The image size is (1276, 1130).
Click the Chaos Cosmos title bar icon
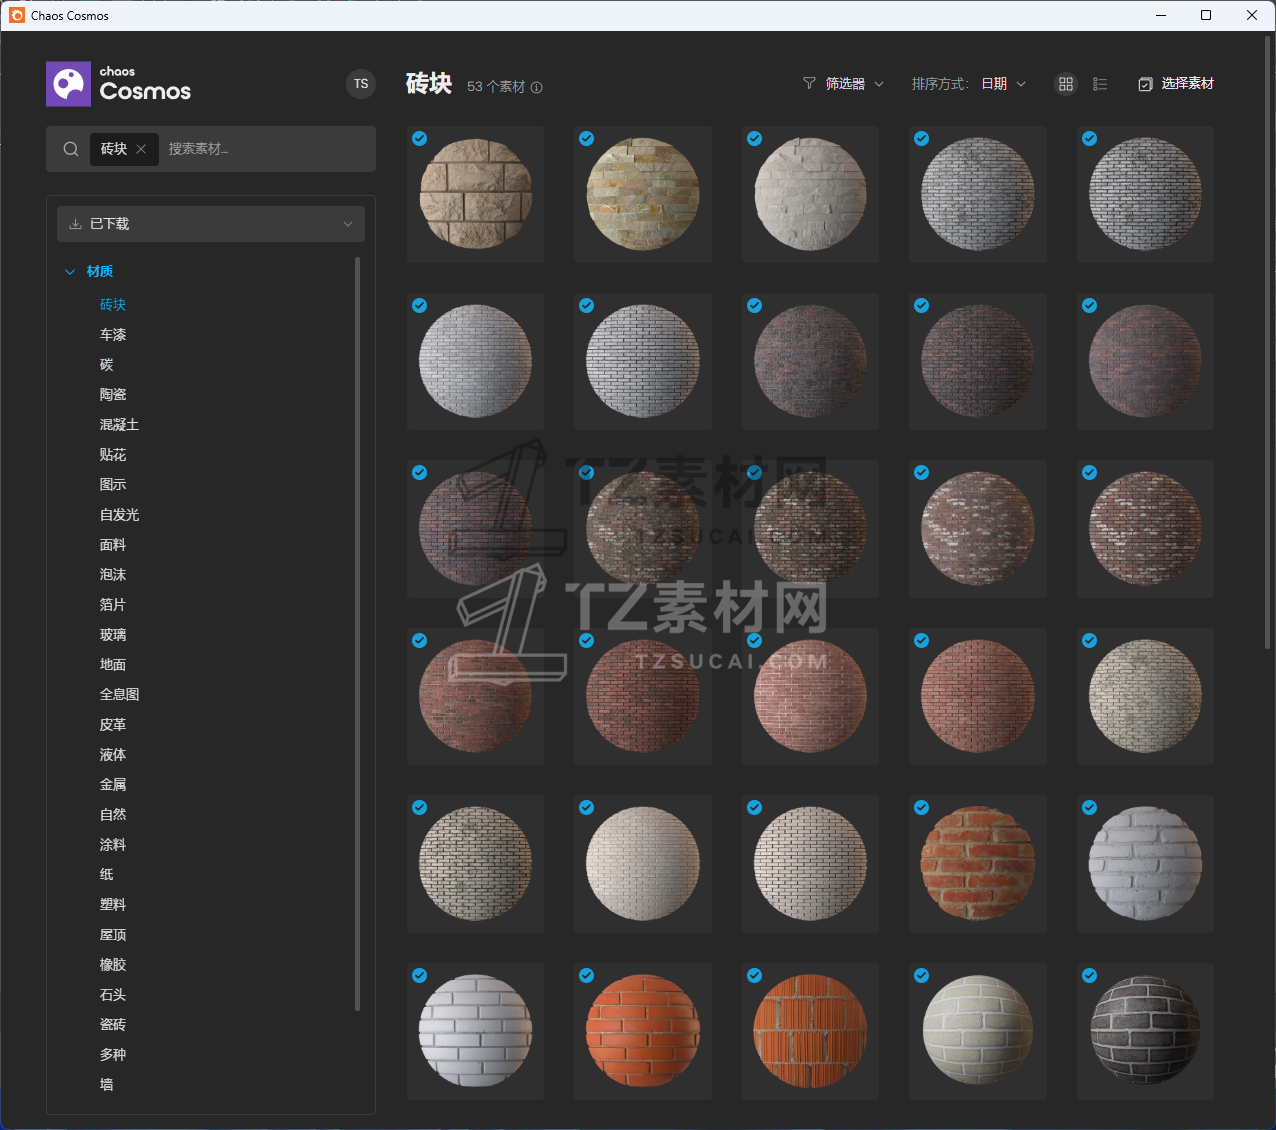click(16, 15)
